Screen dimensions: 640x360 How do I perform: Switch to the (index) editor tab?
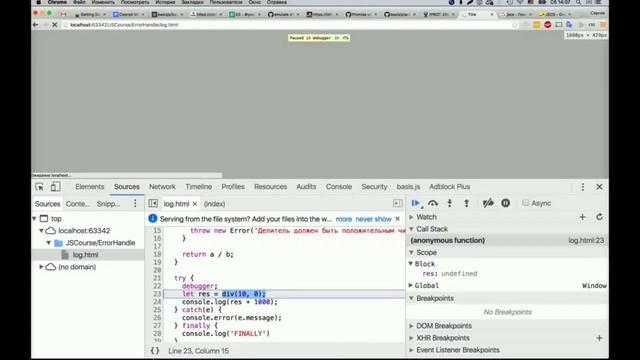click(214, 204)
